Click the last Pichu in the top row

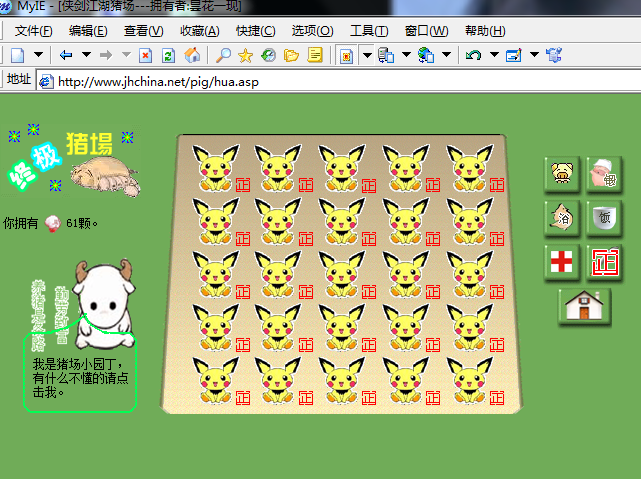click(x=470, y=168)
